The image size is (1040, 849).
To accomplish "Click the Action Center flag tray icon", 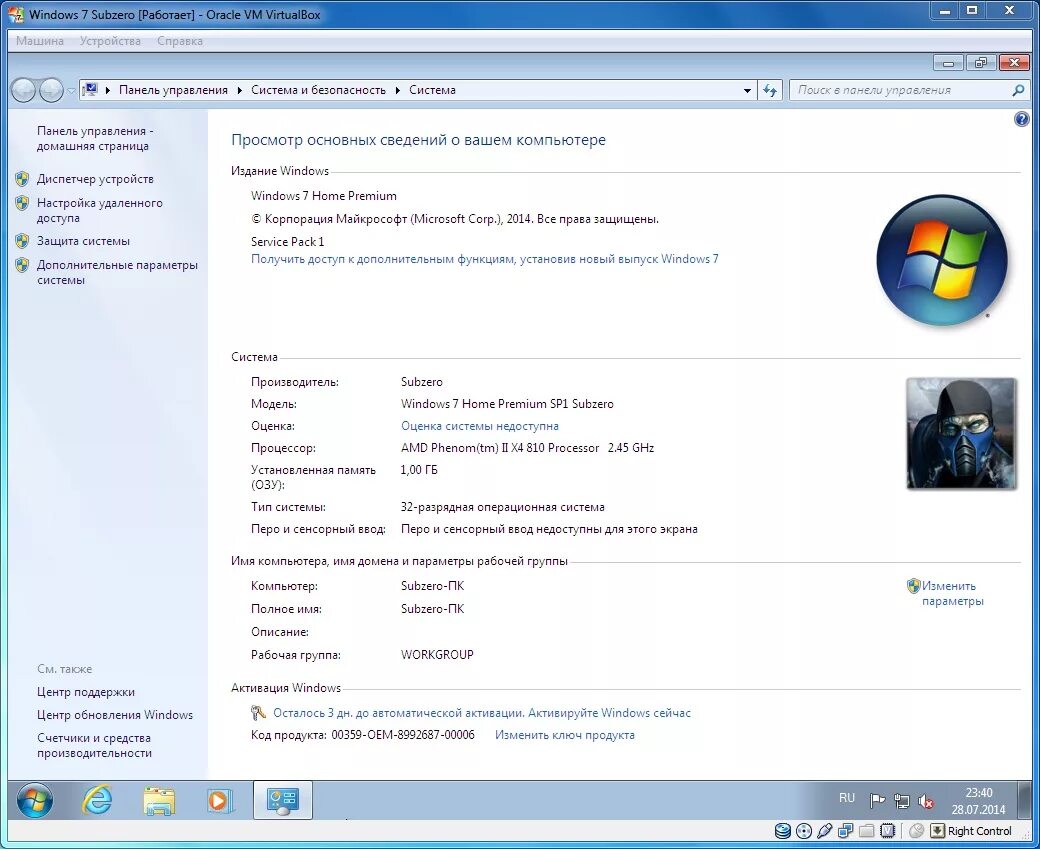I will click(x=878, y=801).
